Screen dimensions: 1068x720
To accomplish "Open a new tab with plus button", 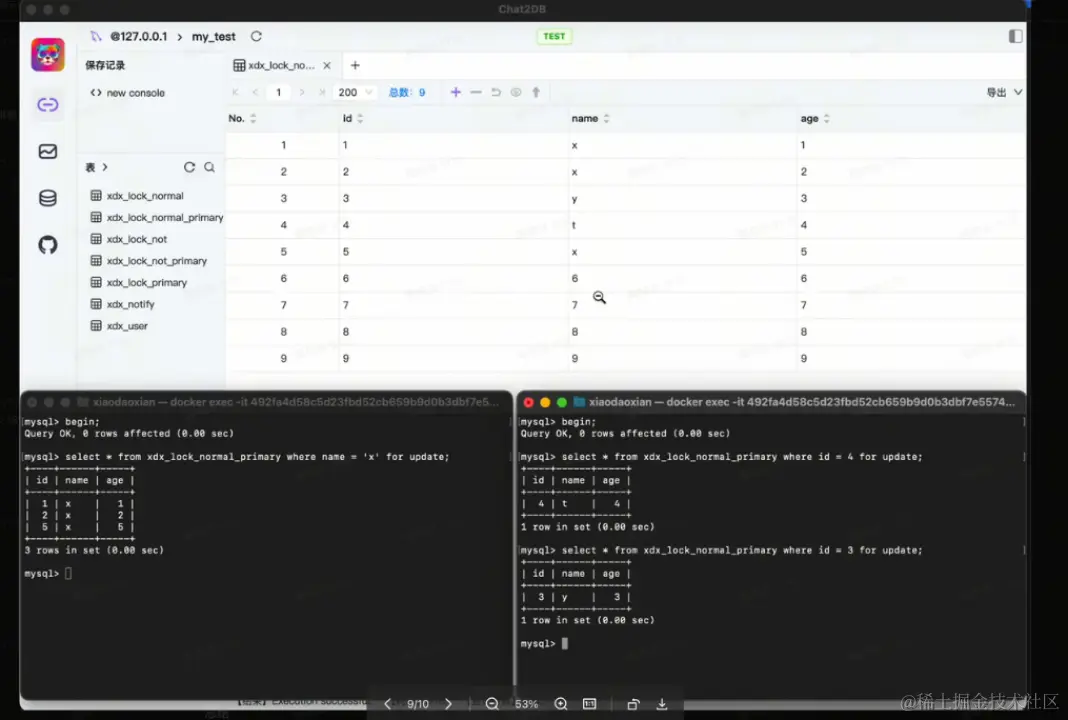I will coord(355,65).
